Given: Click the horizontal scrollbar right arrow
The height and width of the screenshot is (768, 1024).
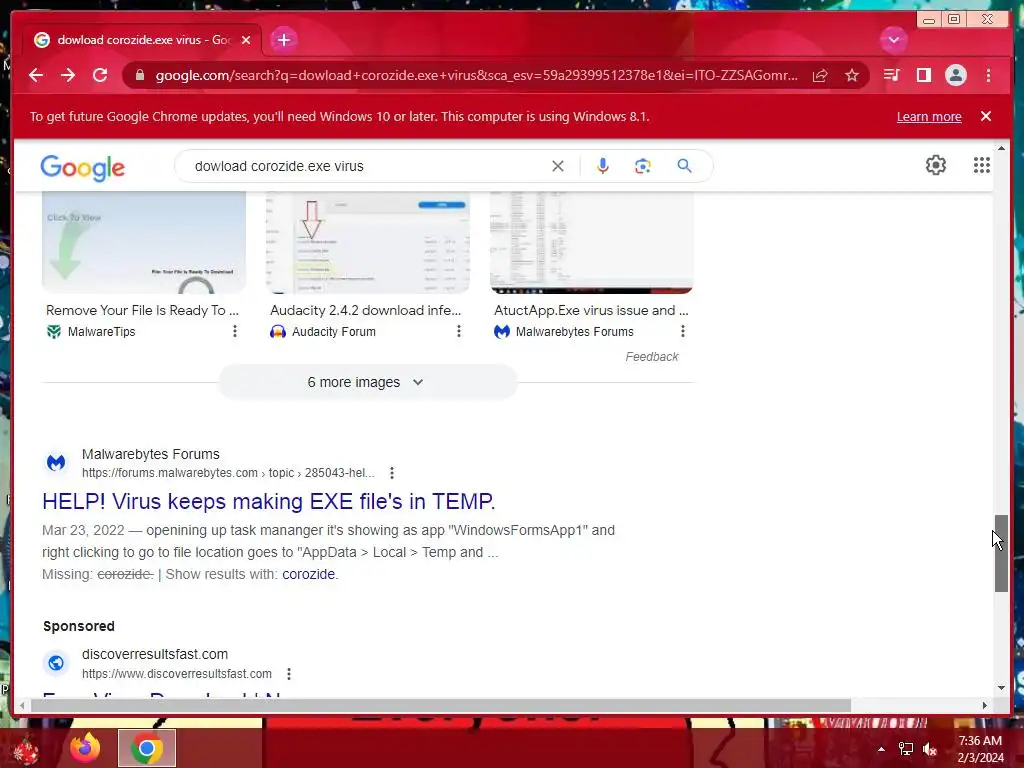Looking at the screenshot, I should [x=985, y=705].
